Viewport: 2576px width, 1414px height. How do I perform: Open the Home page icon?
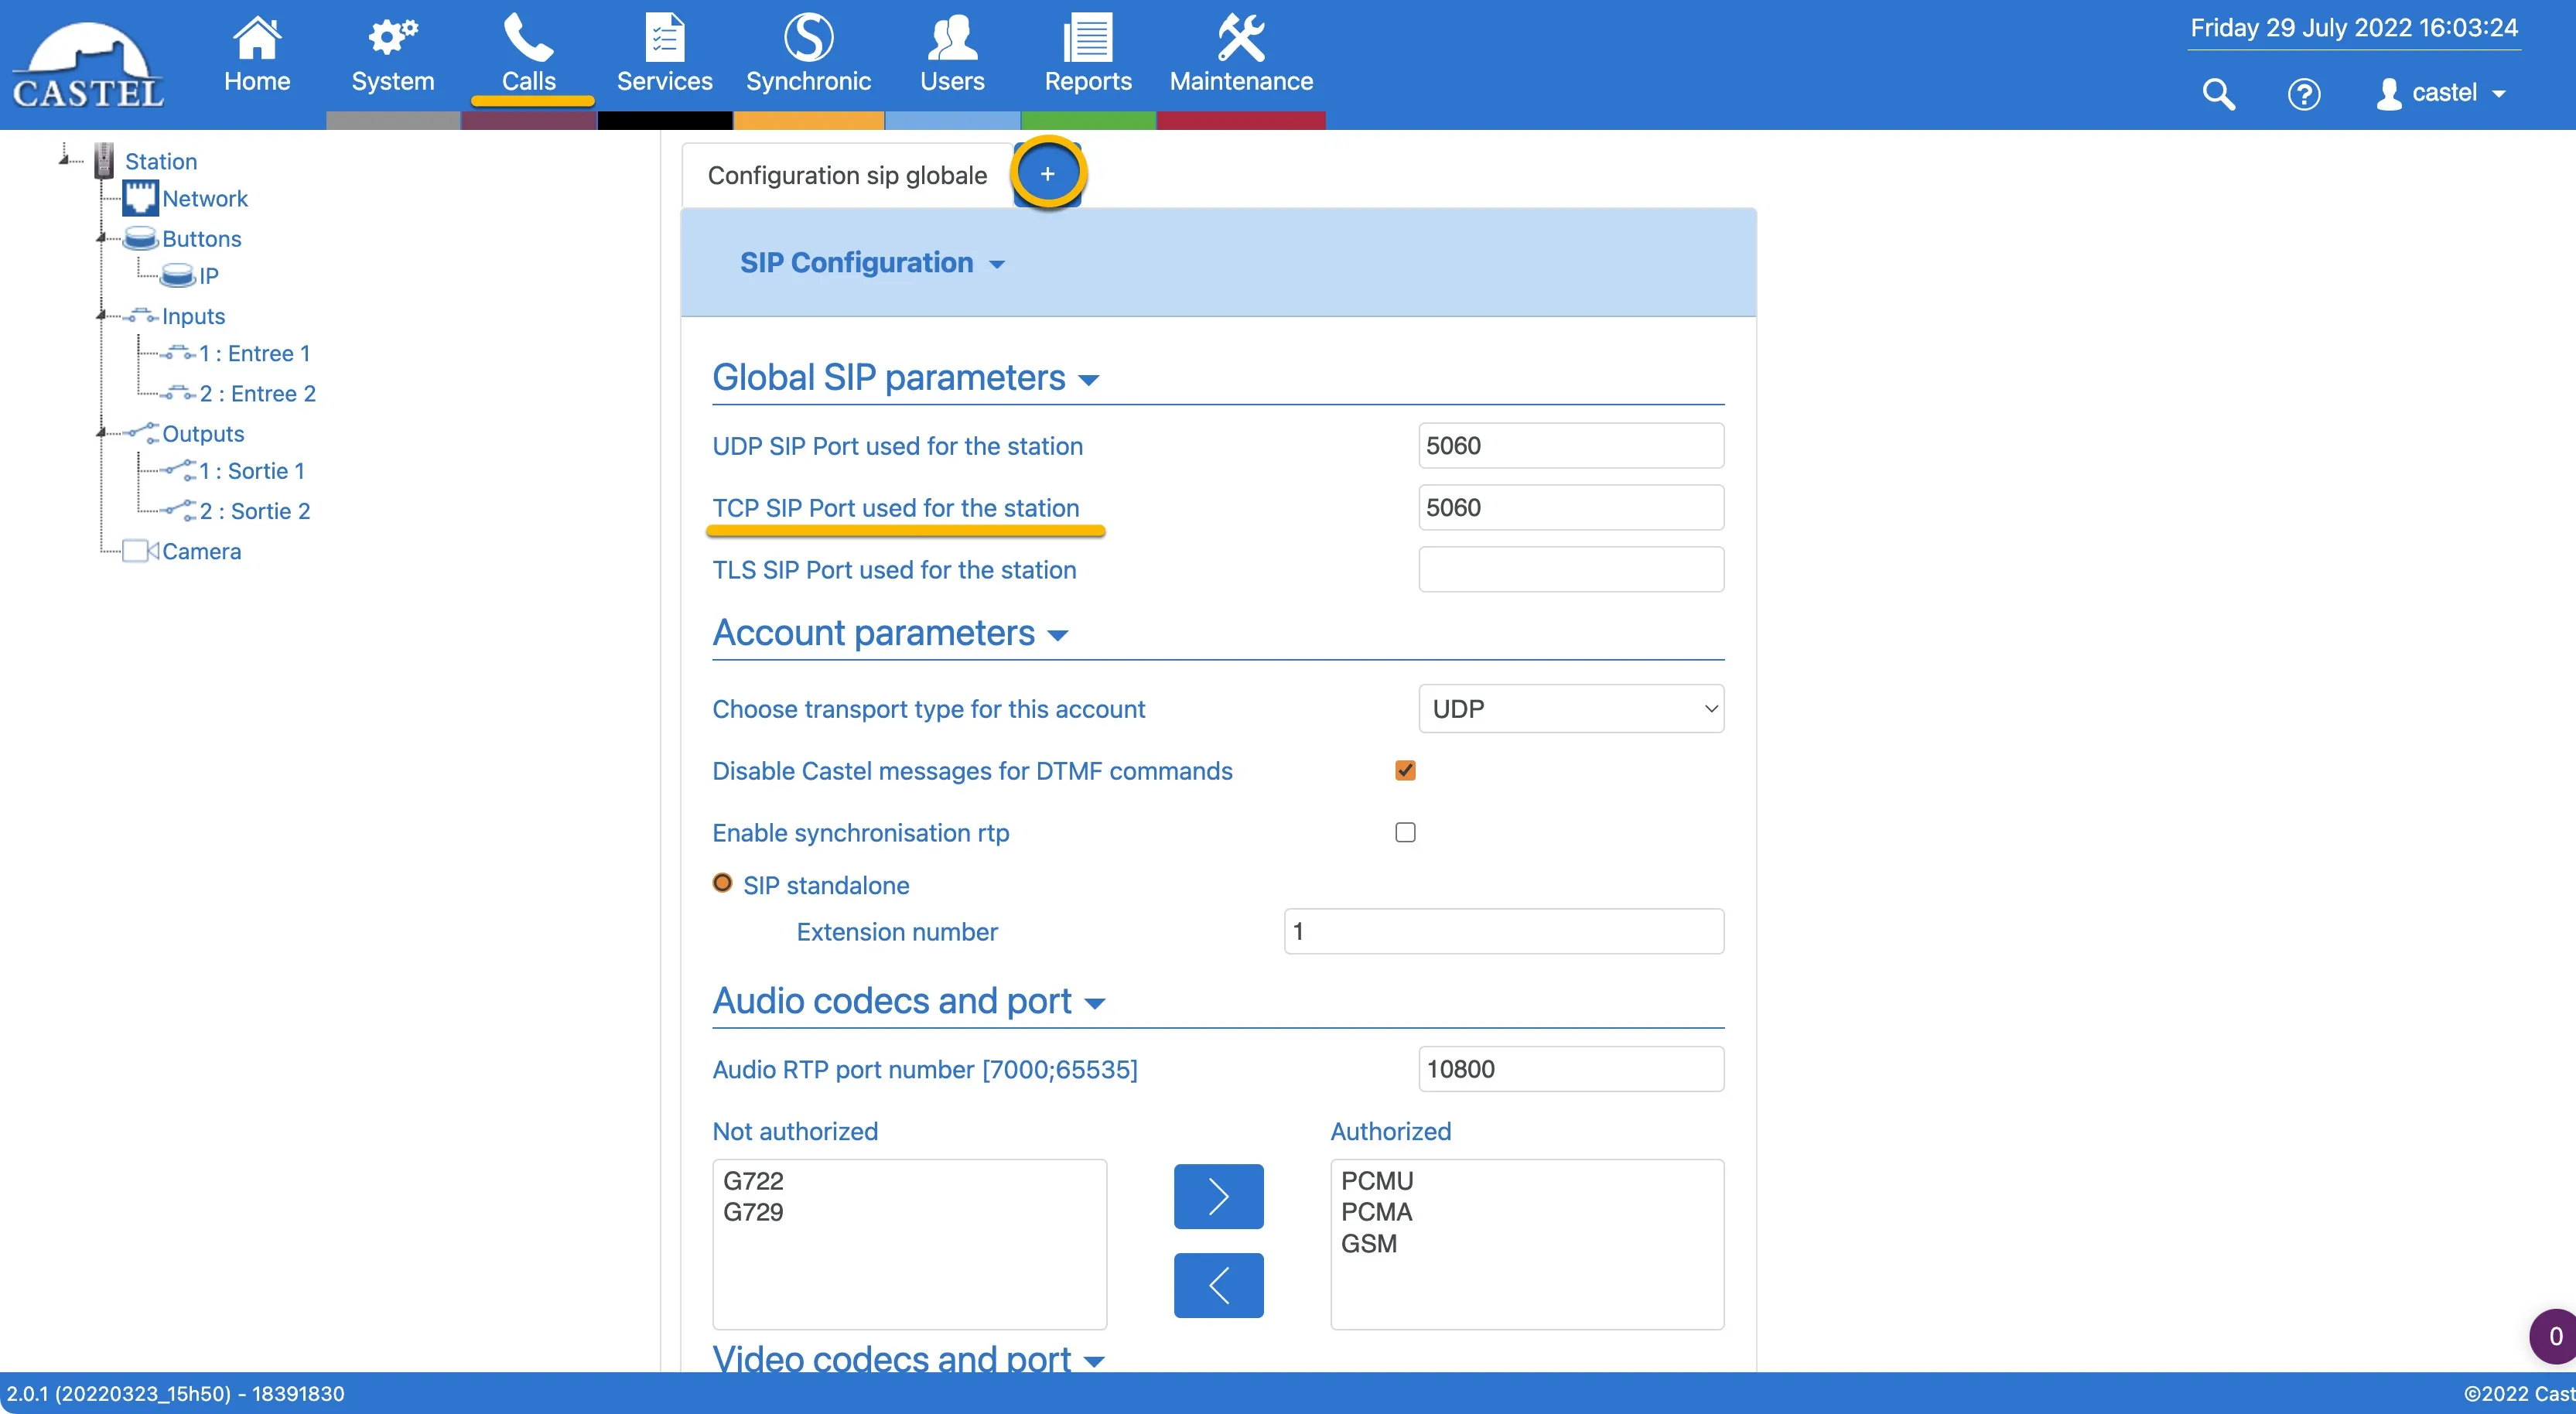point(257,55)
